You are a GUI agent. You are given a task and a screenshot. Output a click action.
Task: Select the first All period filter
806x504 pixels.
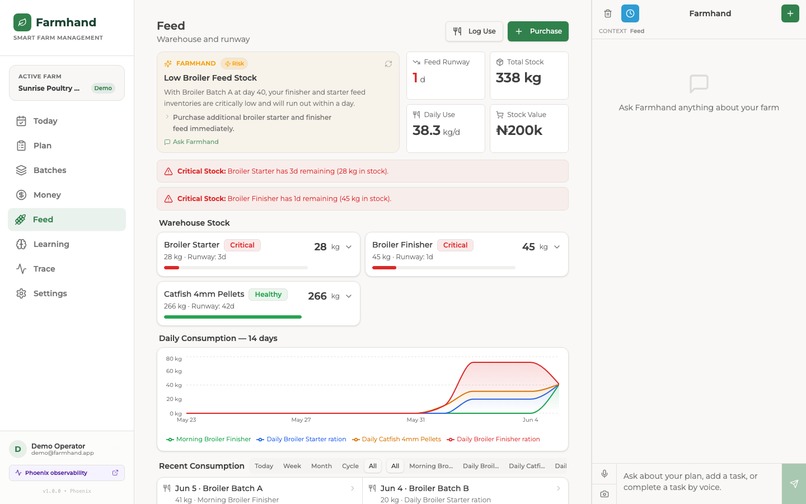click(373, 466)
